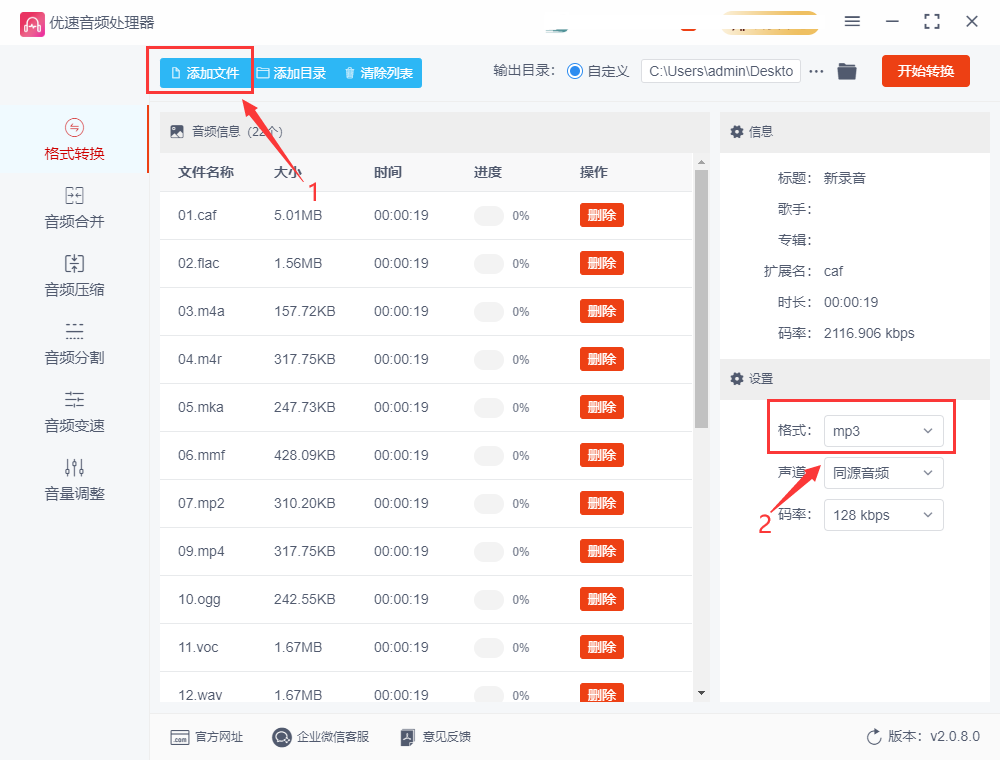Viewport: 1000px width, 760px height.
Task: Open the 音频压缩 sidebar tab
Action: 74,276
